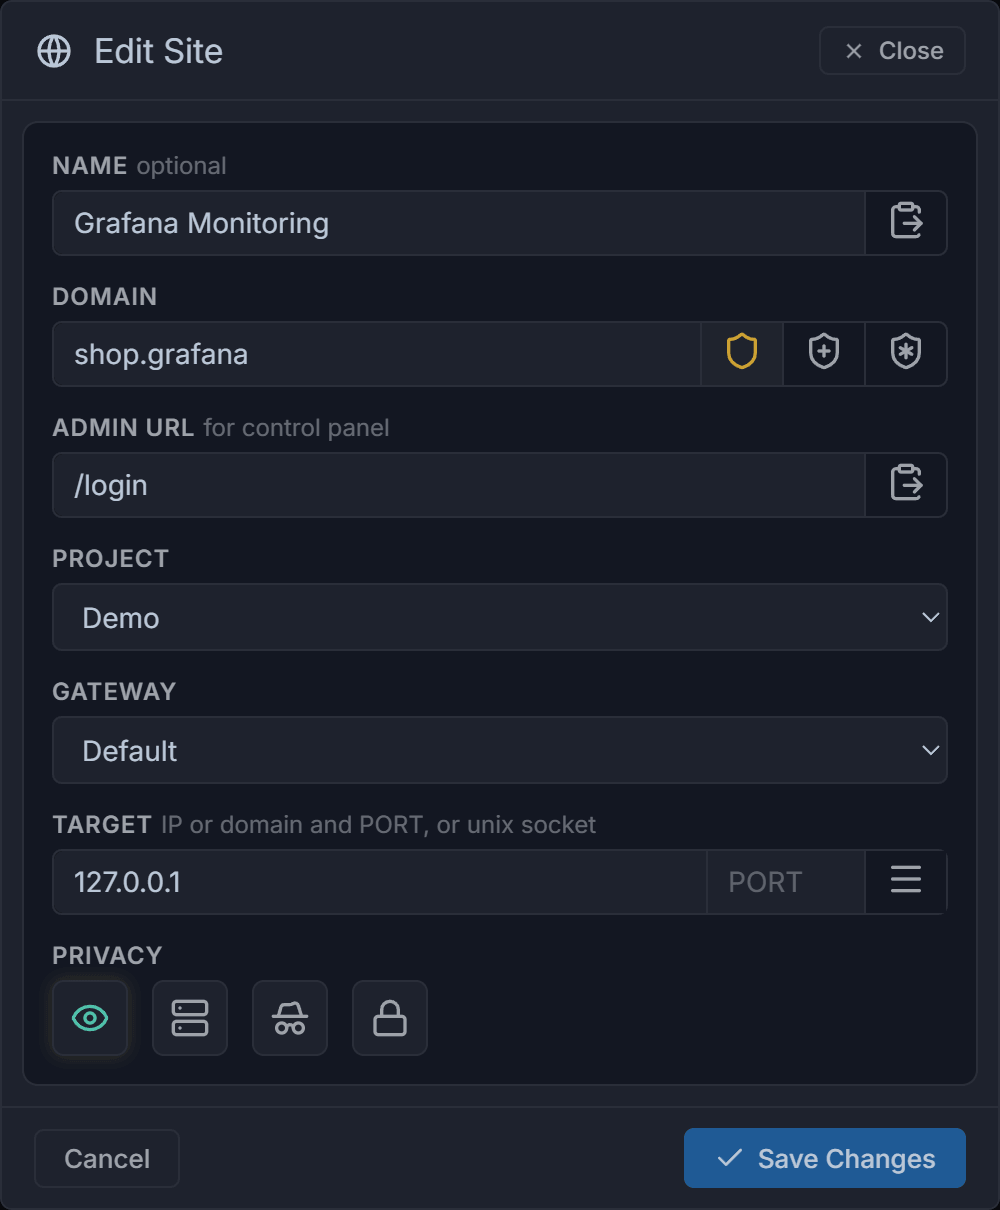
Task: Click the Cancel button
Action: 107,1158
